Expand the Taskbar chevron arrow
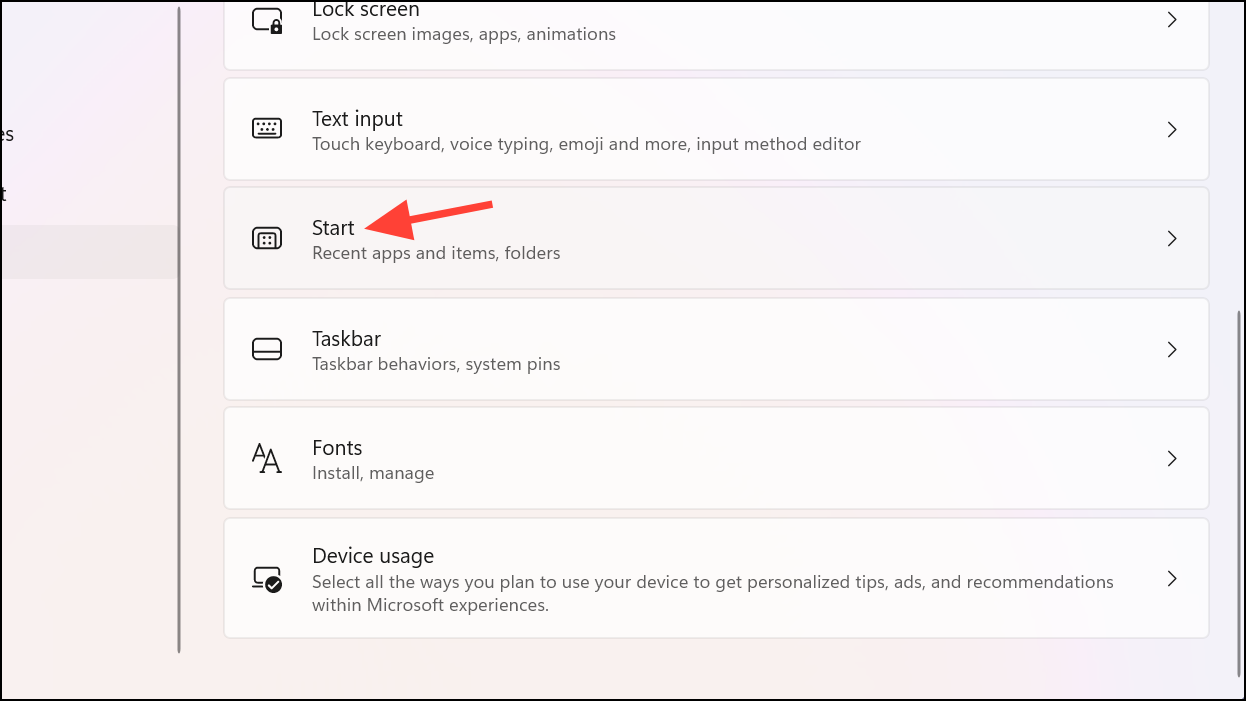Viewport: 1246px width, 701px height. (x=1173, y=349)
